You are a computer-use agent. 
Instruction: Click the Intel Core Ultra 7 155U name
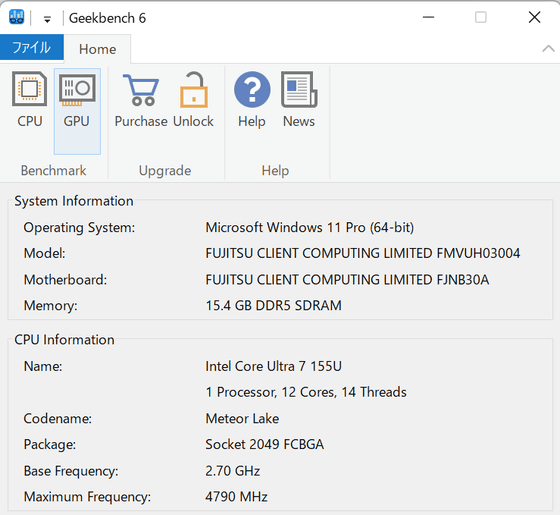tap(274, 366)
